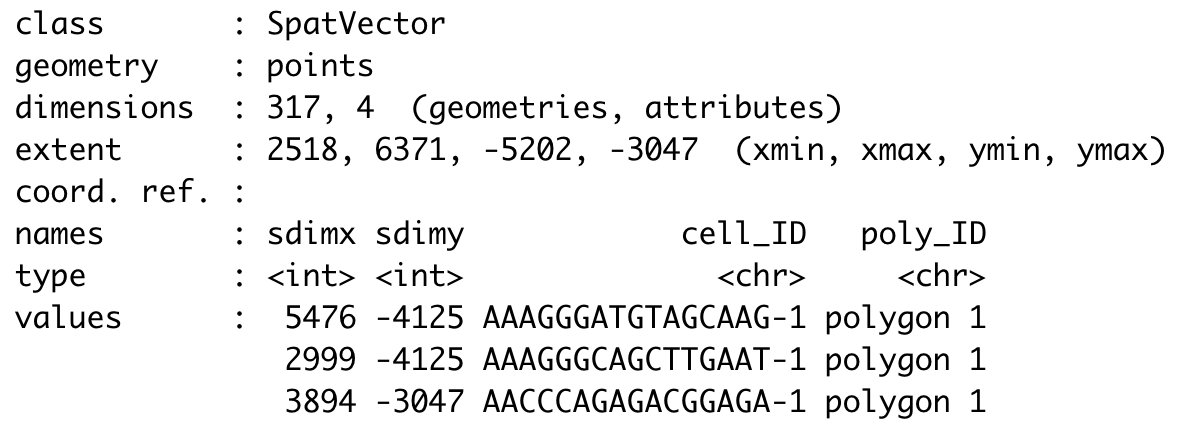Click the 'extent' field label
1184x430 pixels.
click(x=68, y=151)
